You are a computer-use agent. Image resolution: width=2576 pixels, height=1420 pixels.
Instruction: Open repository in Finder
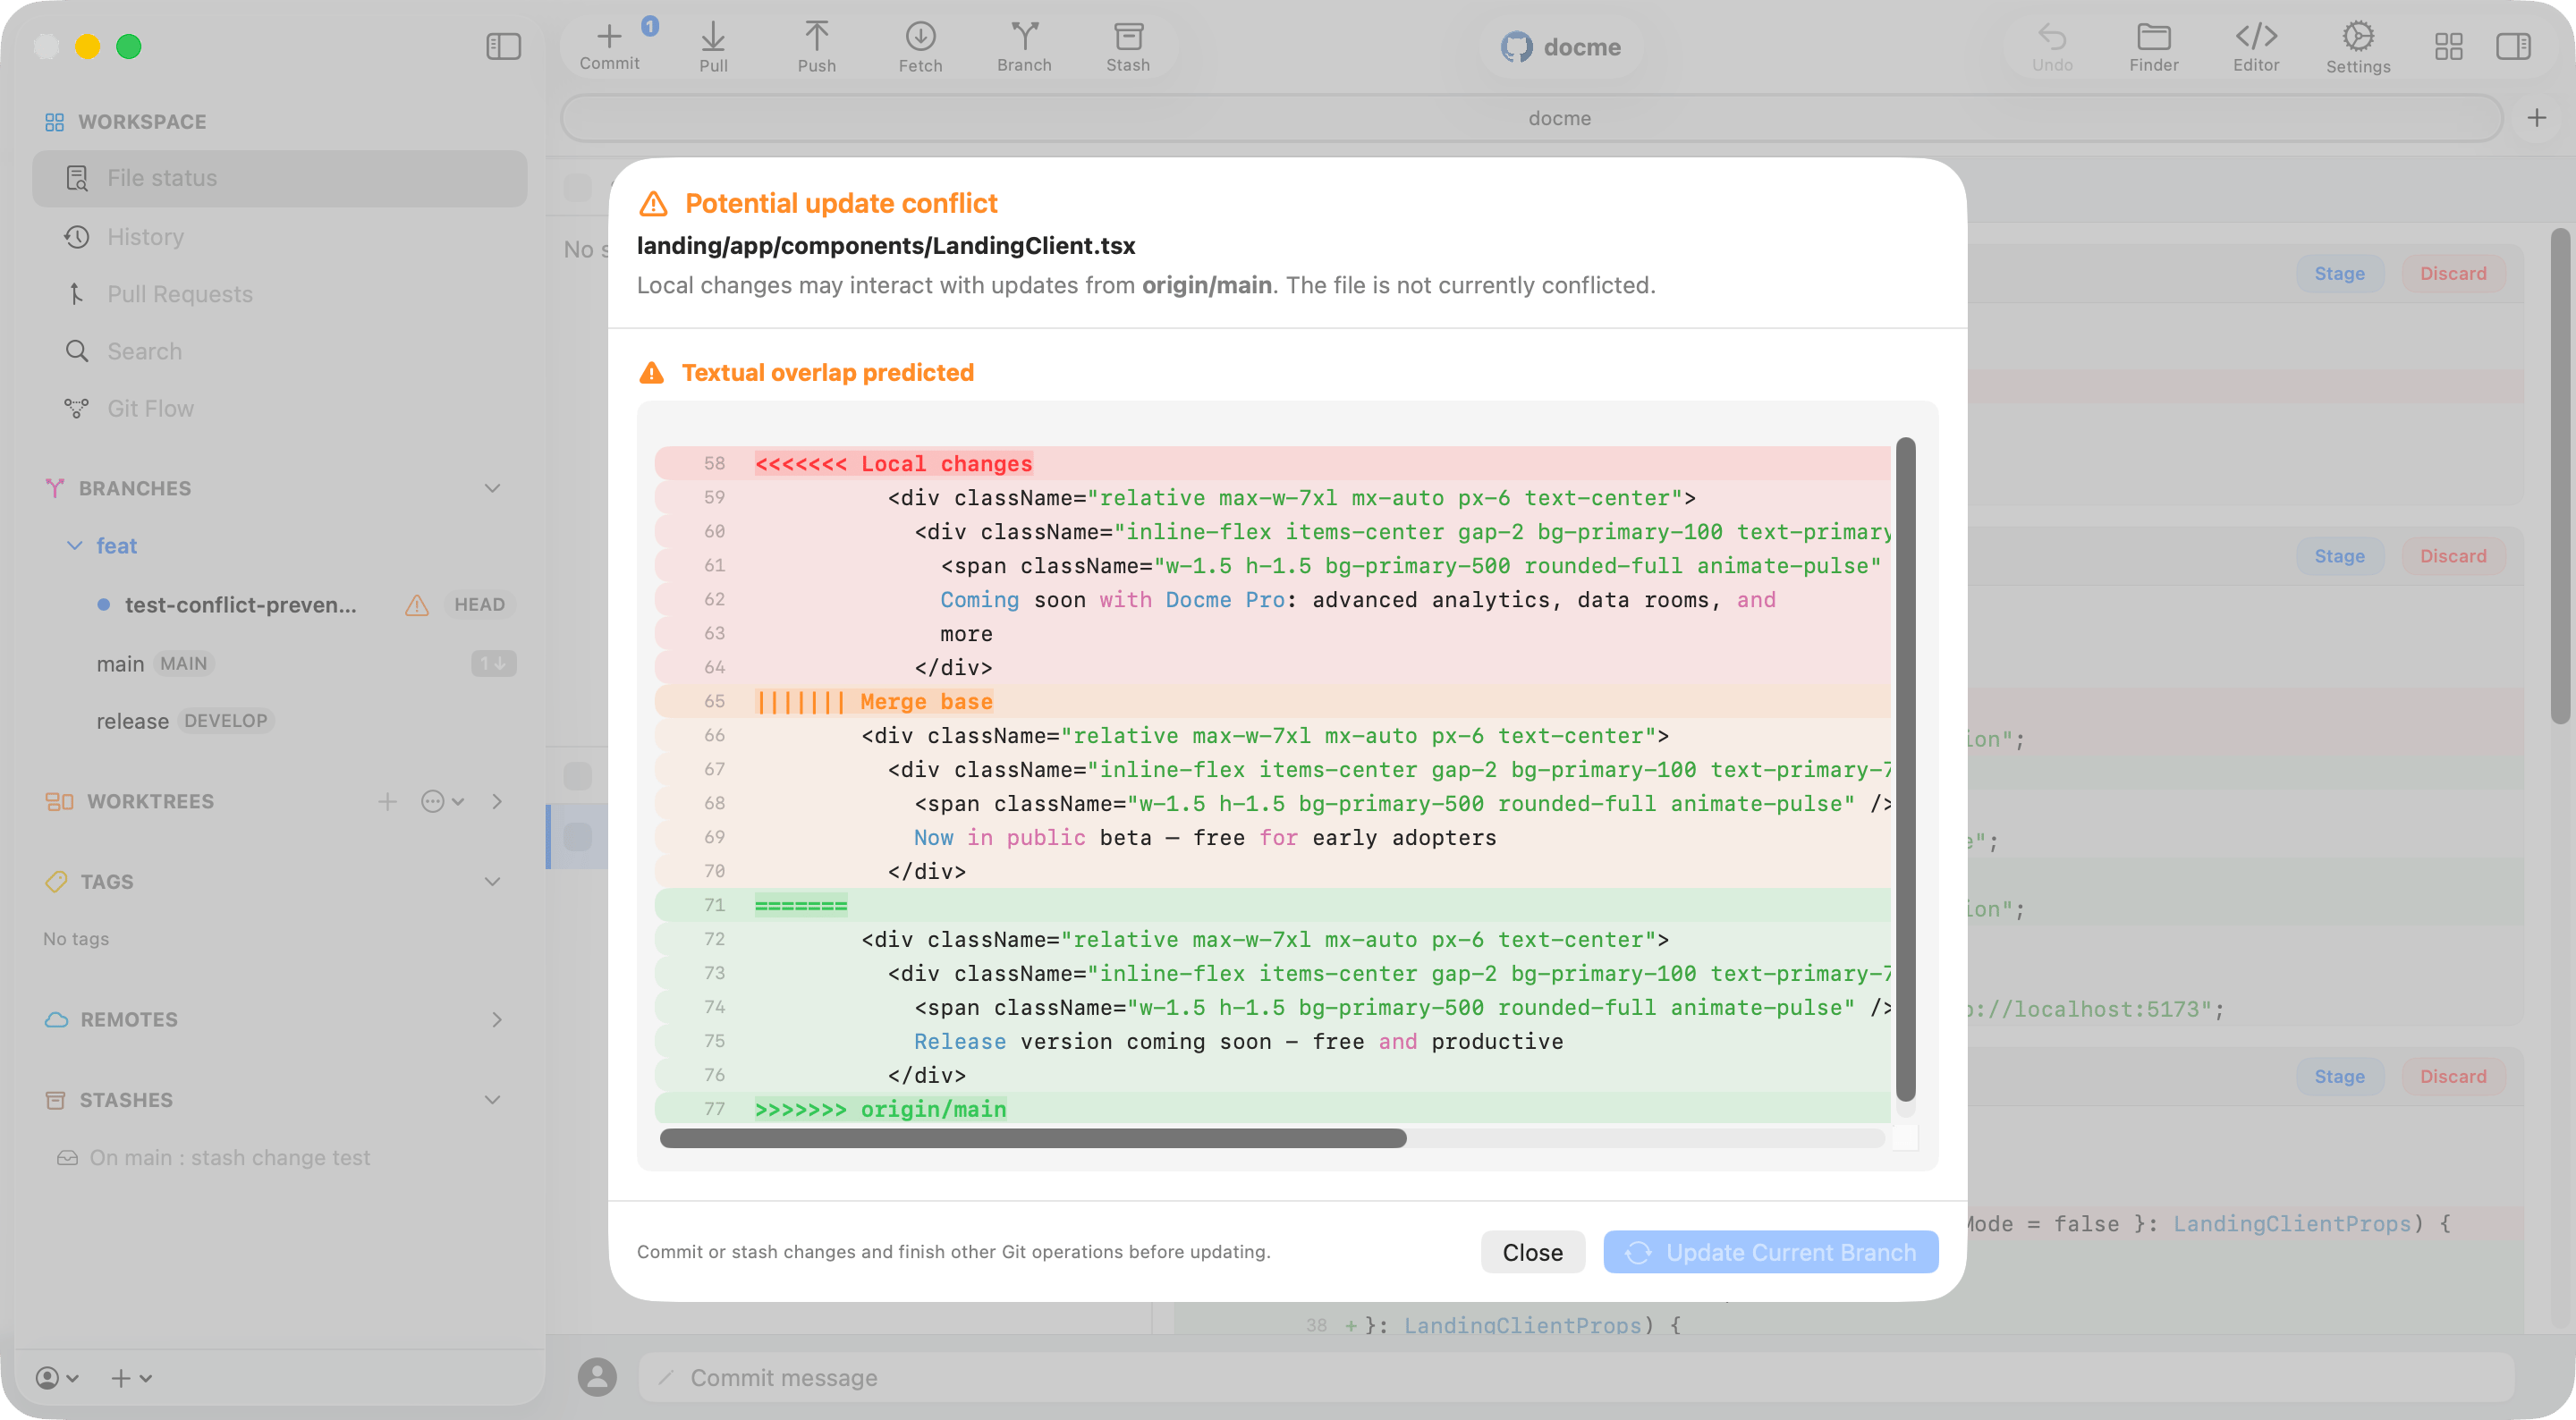point(2153,47)
